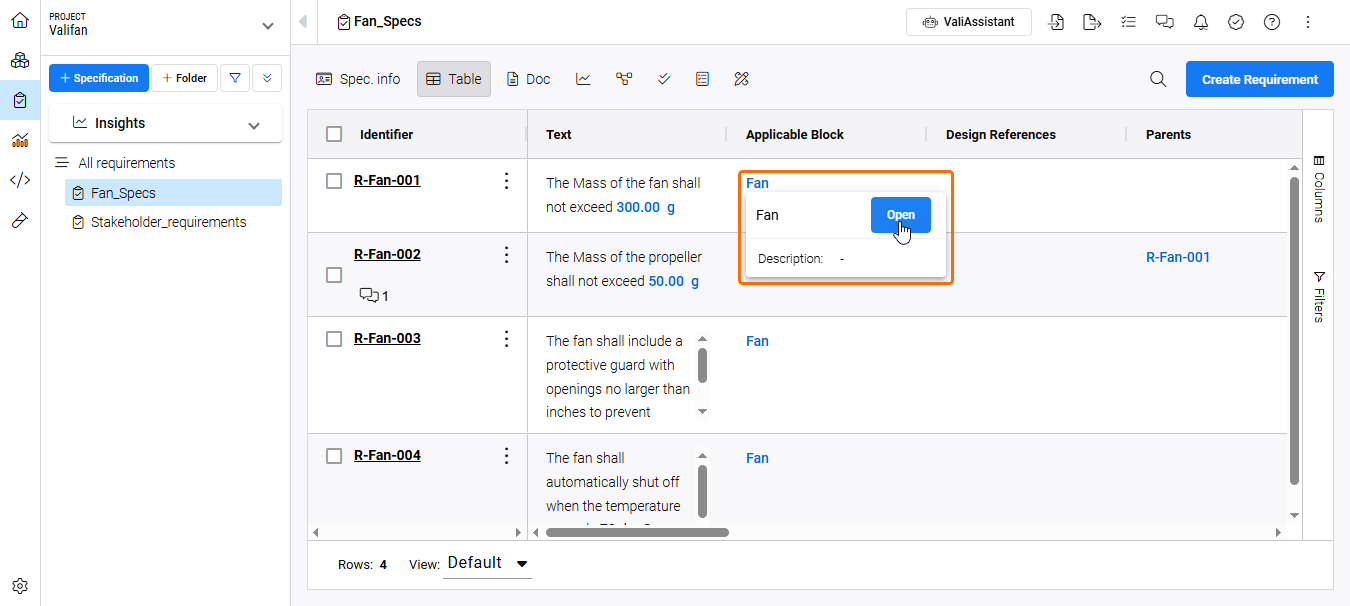Viewport: 1350px width, 606px height.
Task: Switch to the Doc tab
Action: pyautogui.click(x=528, y=79)
